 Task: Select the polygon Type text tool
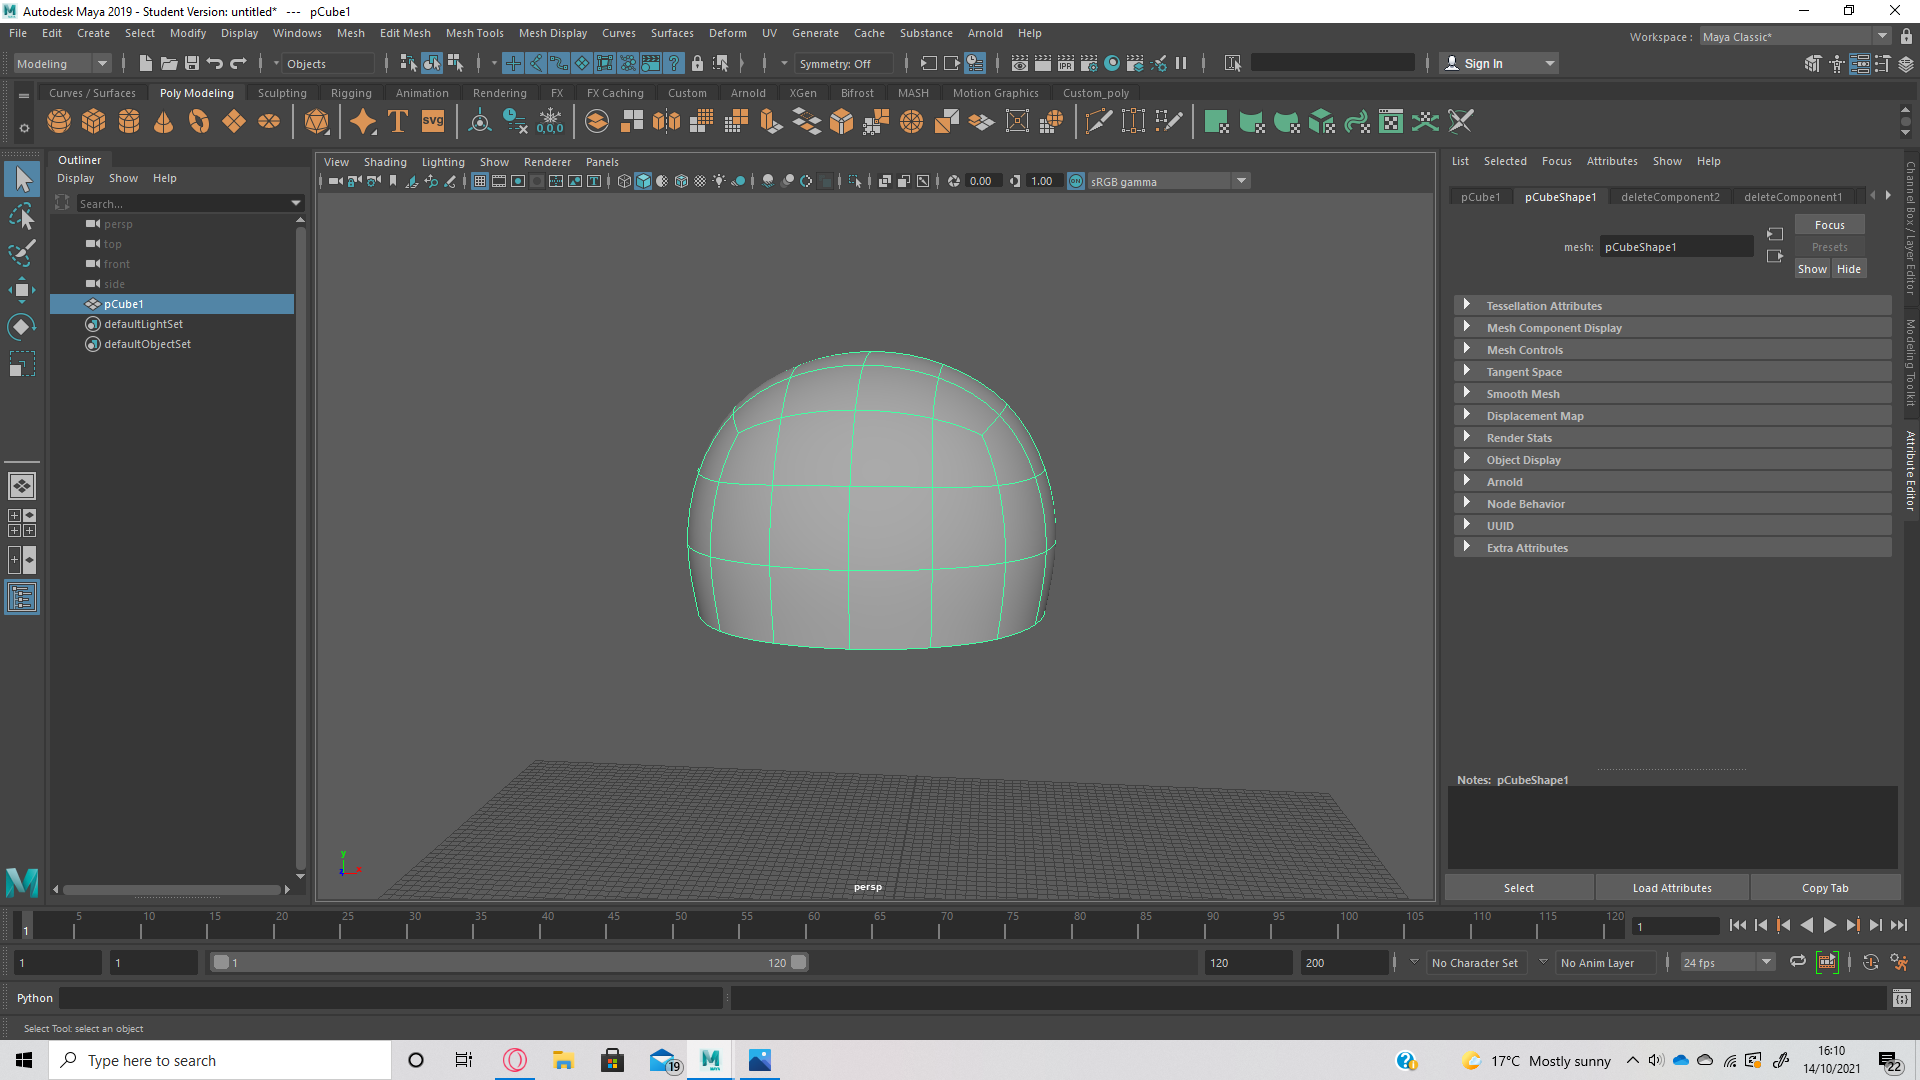(x=398, y=122)
